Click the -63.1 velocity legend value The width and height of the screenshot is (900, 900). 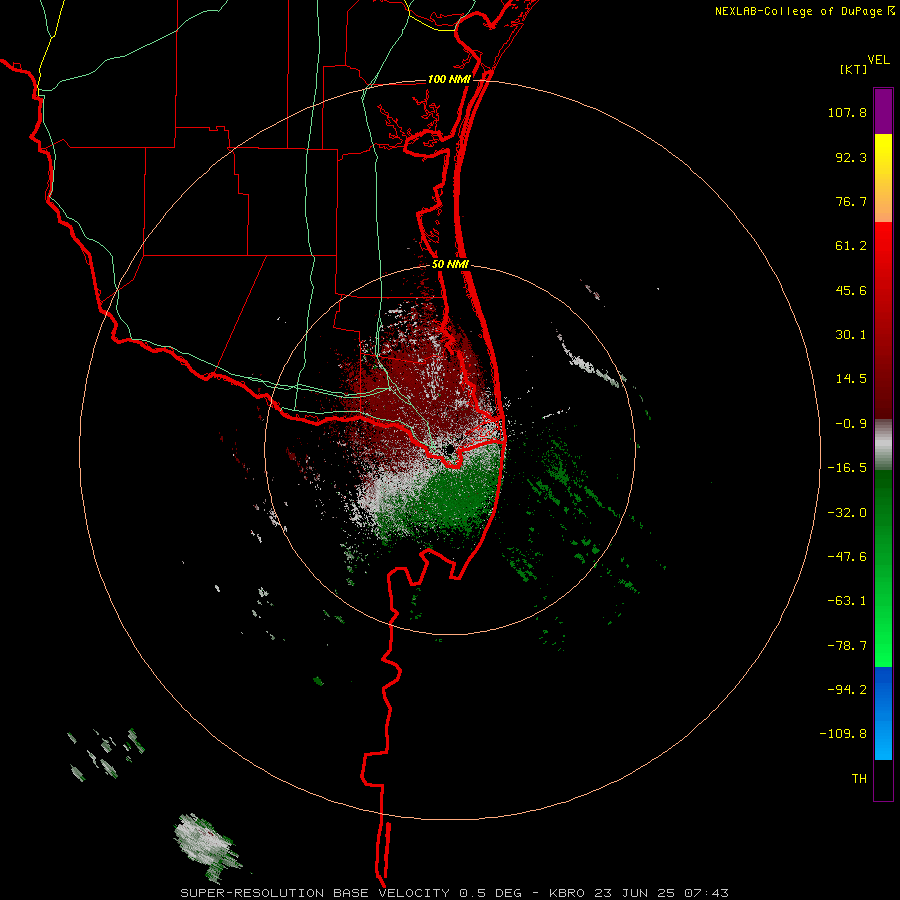click(x=847, y=601)
